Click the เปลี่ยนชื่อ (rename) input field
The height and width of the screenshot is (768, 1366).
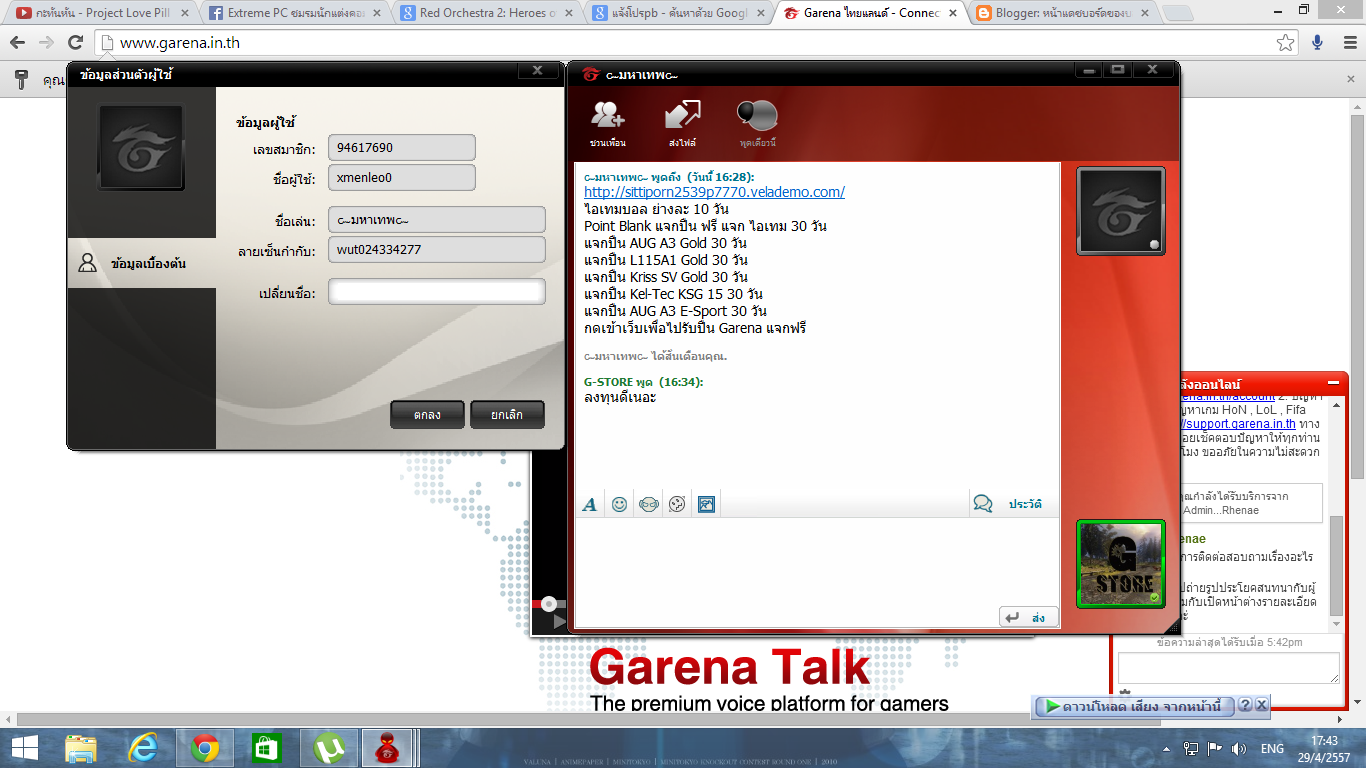[x=437, y=292]
